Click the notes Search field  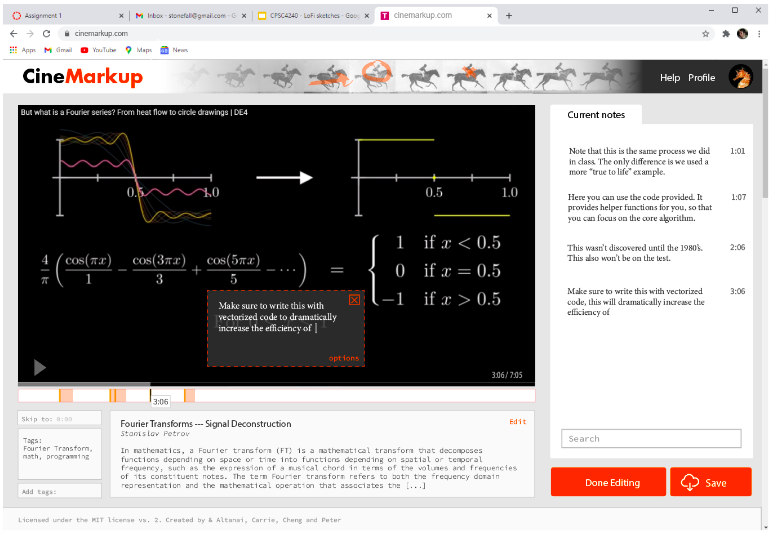tap(651, 438)
